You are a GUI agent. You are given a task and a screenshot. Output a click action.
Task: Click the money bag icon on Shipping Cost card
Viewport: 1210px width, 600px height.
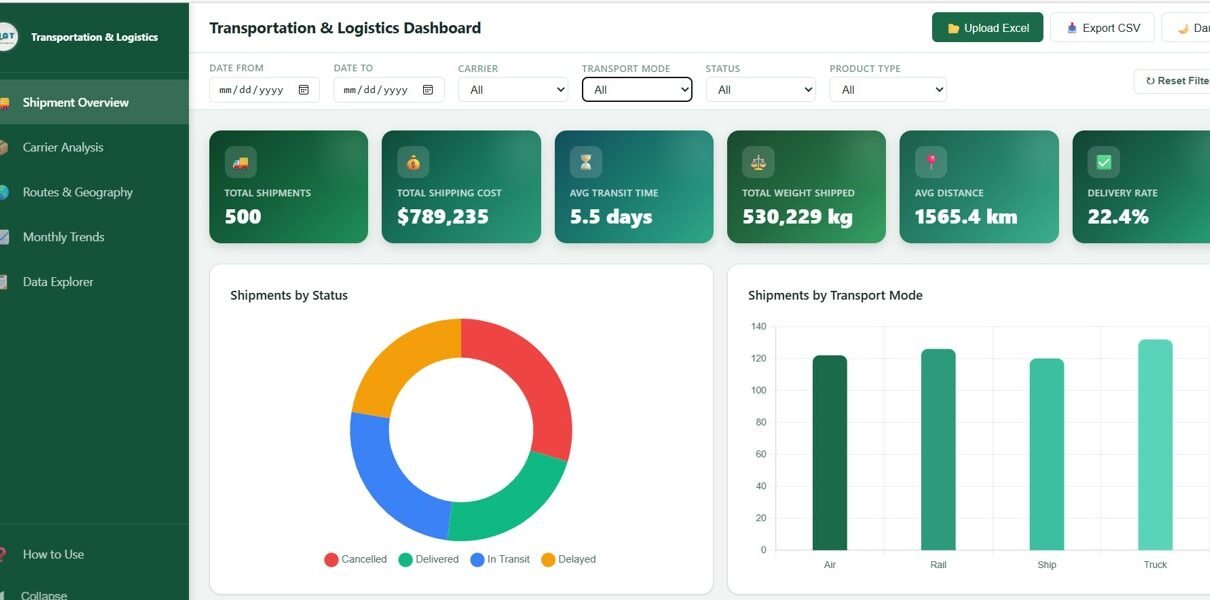coord(413,162)
